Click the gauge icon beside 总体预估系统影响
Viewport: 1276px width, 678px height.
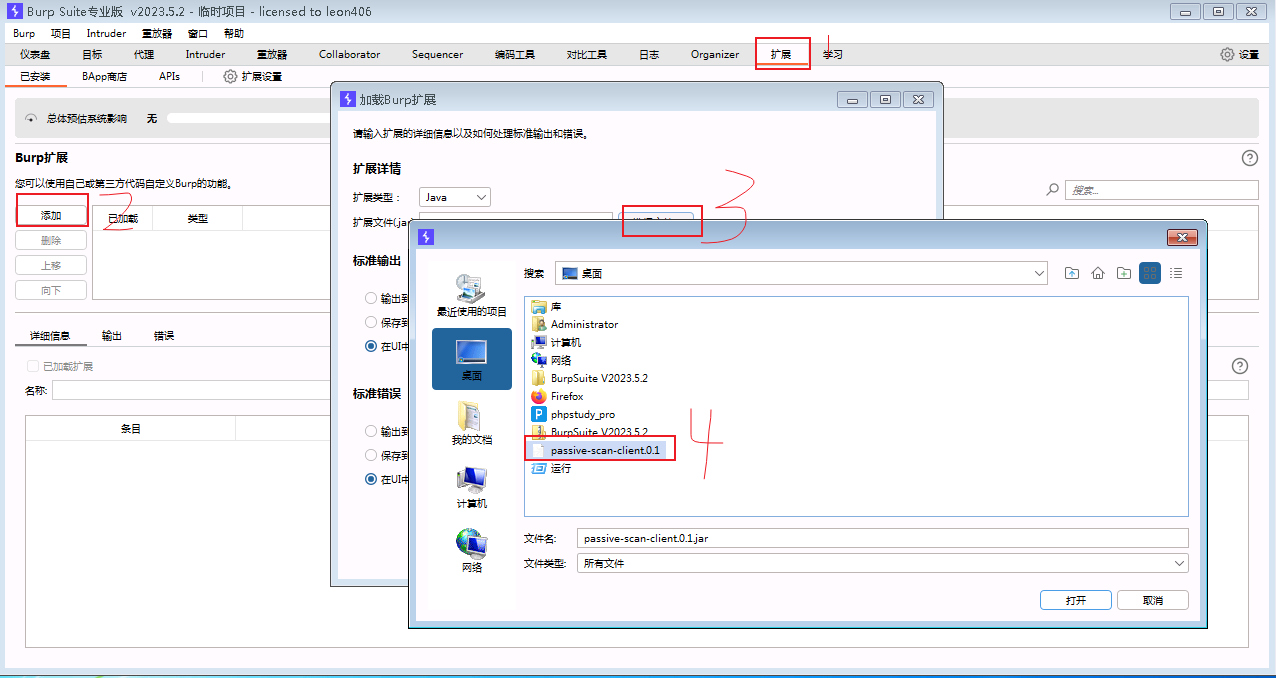31,118
